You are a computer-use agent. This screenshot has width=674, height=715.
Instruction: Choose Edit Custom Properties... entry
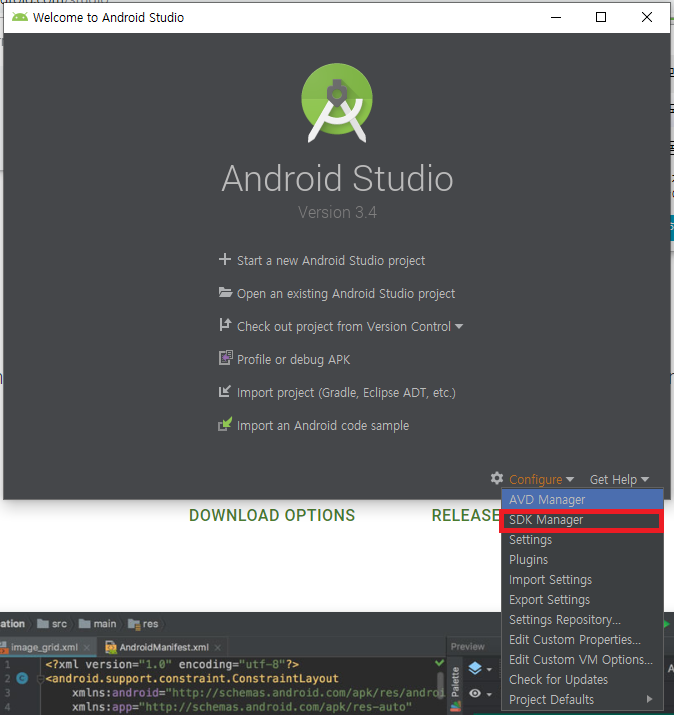click(x=582, y=640)
